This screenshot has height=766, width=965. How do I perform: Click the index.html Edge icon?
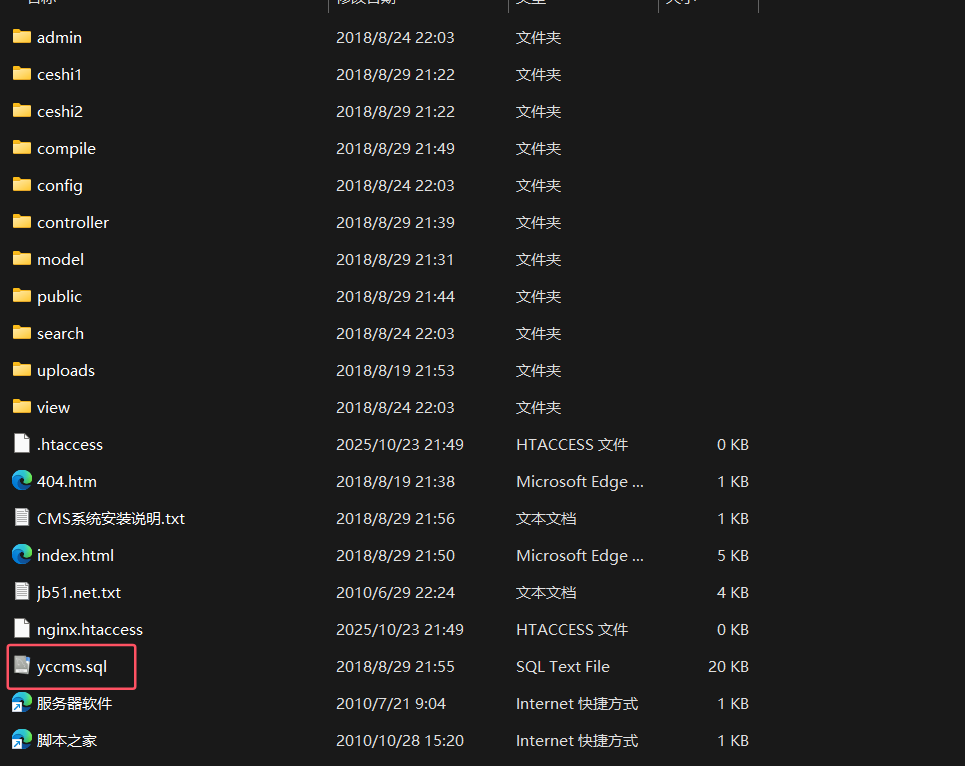[22, 555]
